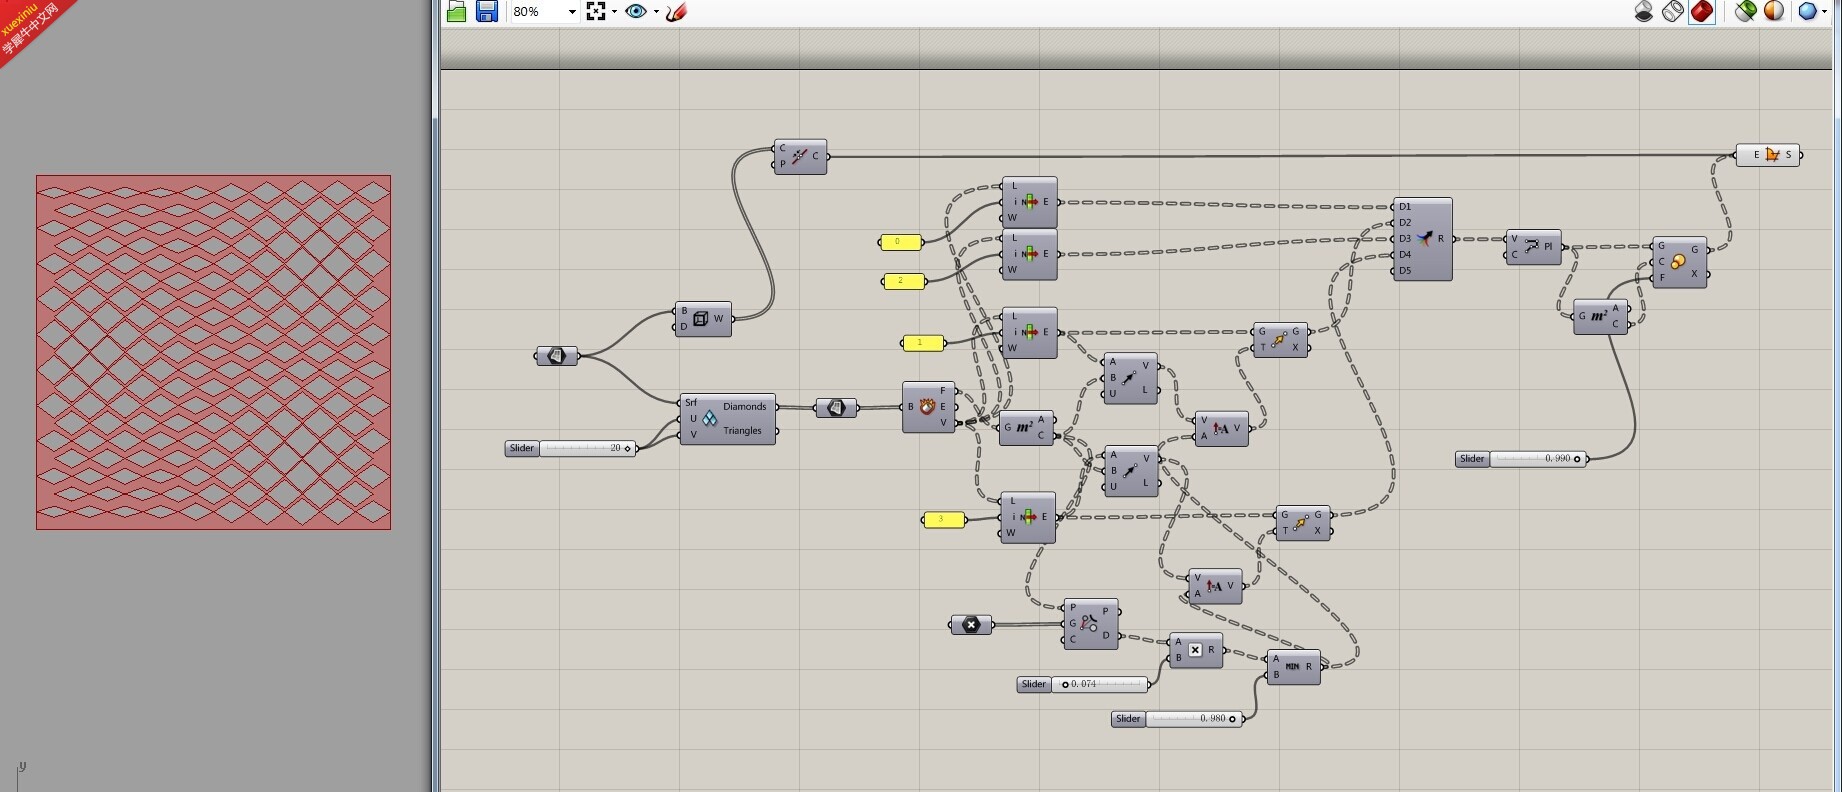
Task: Switch to wireframe preview mode
Action: tap(1673, 12)
